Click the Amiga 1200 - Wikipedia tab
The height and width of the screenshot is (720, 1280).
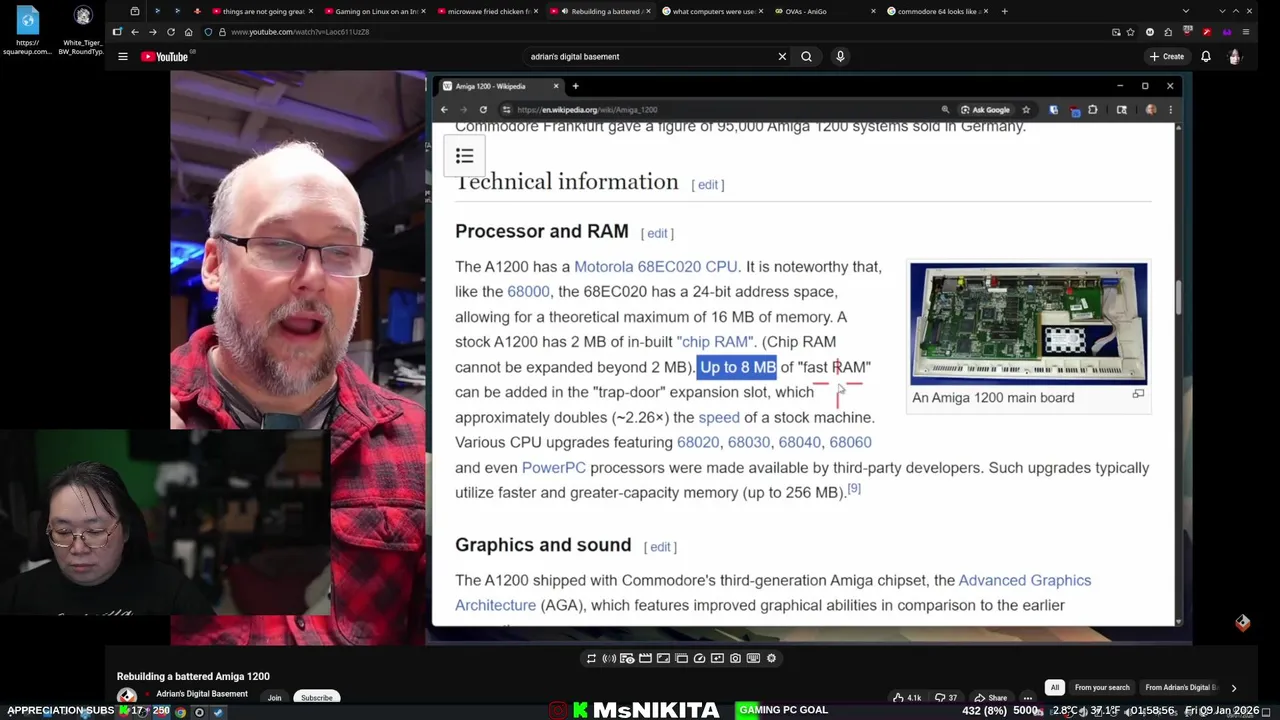click(500, 86)
